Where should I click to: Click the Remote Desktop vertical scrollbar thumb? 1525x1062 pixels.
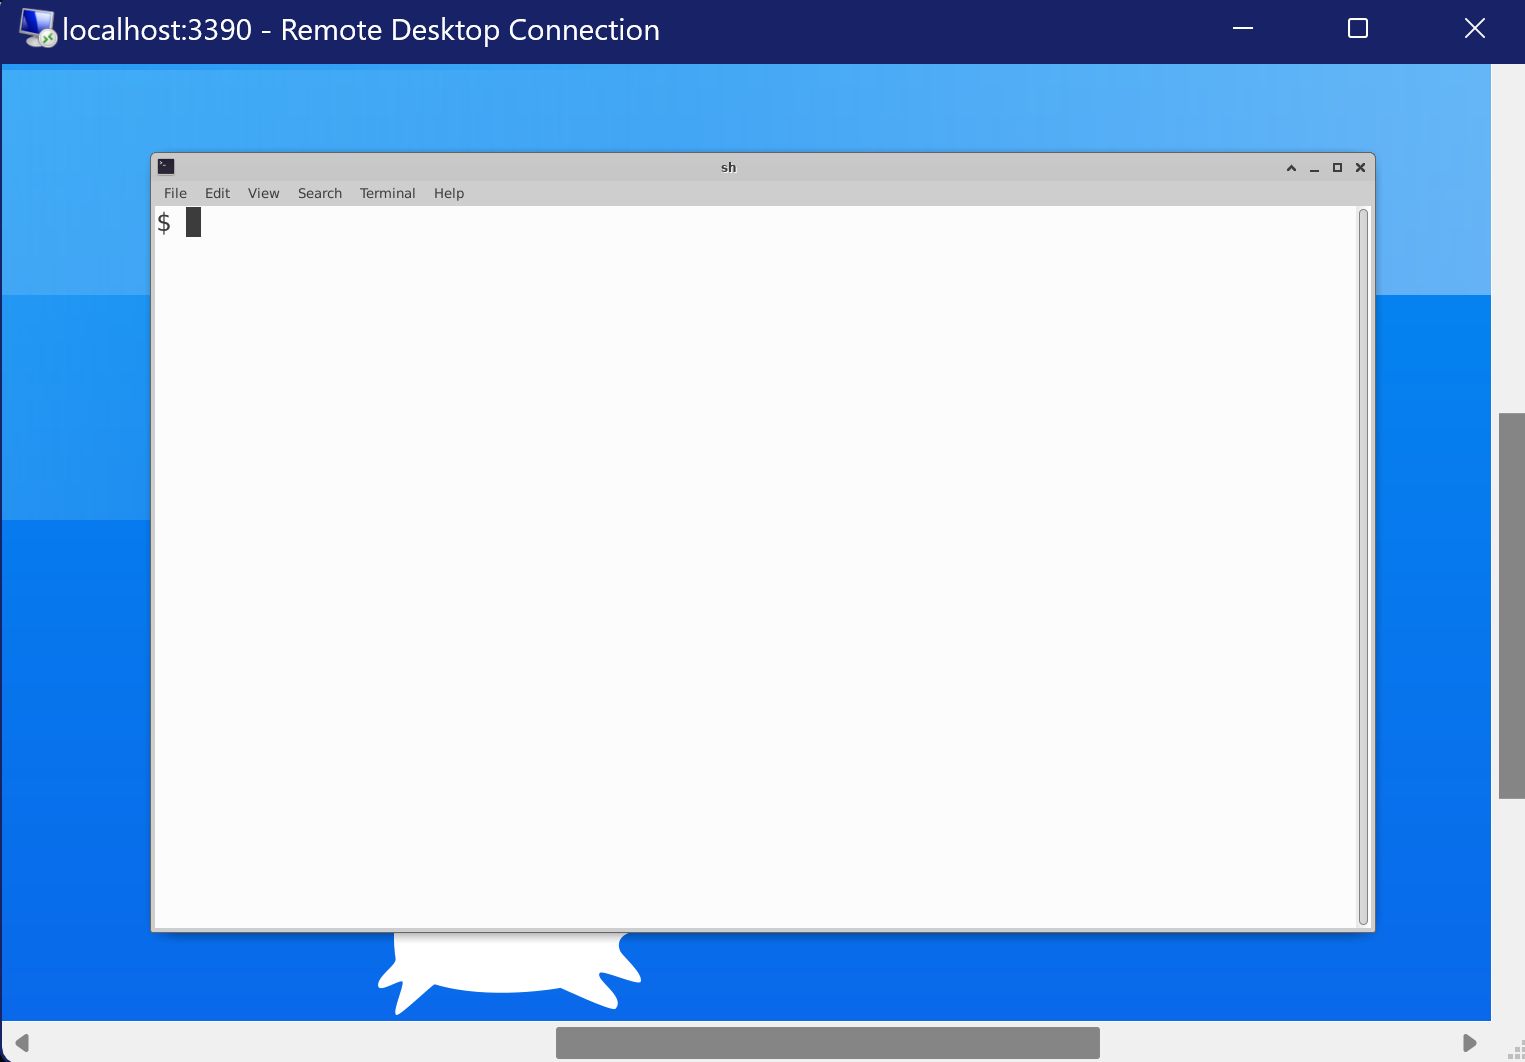pyautogui.click(x=1511, y=605)
